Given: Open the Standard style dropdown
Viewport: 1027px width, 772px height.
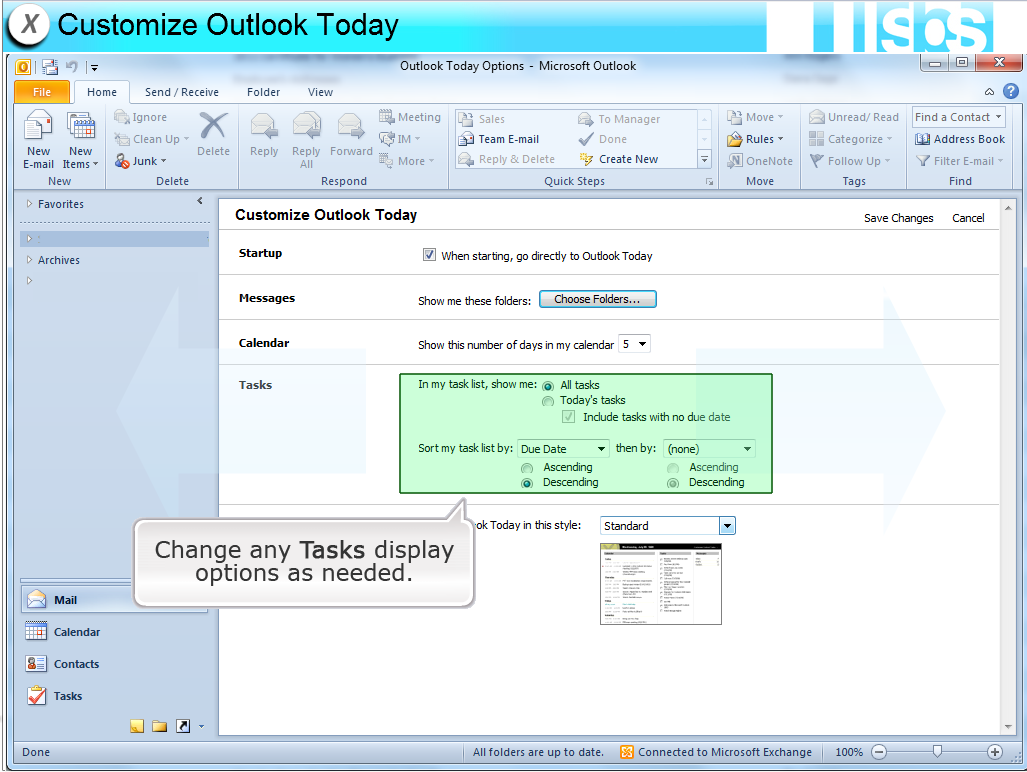Looking at the screenshot, I should coord(727,526).
